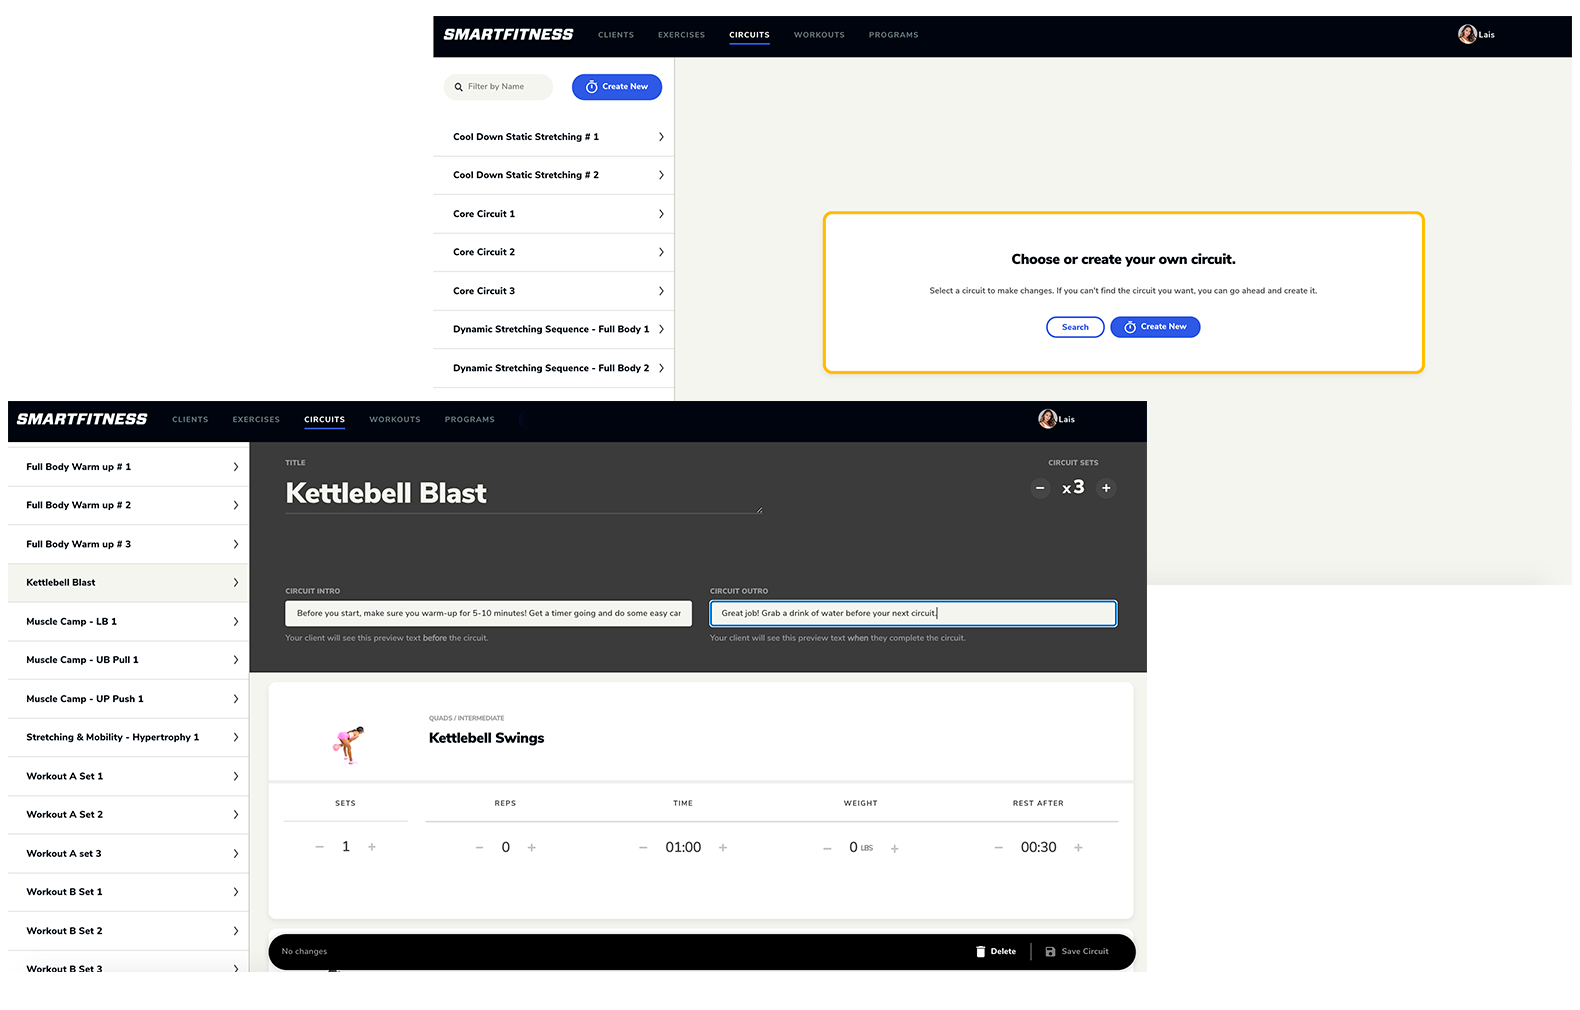Image resolution: width=1580 pixels, height=1010 pixels.
Task: Expand Core Circuit 1 chevron
Action: 661,214
